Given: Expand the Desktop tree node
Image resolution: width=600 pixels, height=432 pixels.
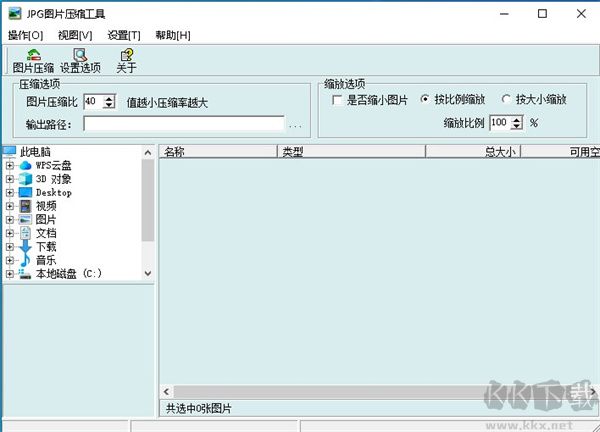Looking at the screenshot, I should [x=10, y=192].
